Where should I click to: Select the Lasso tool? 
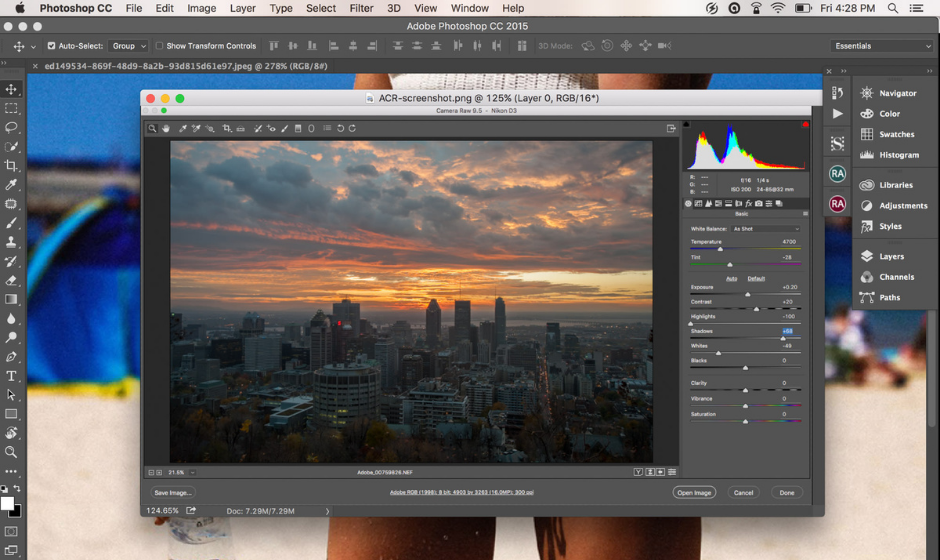[x=11, y=127]
